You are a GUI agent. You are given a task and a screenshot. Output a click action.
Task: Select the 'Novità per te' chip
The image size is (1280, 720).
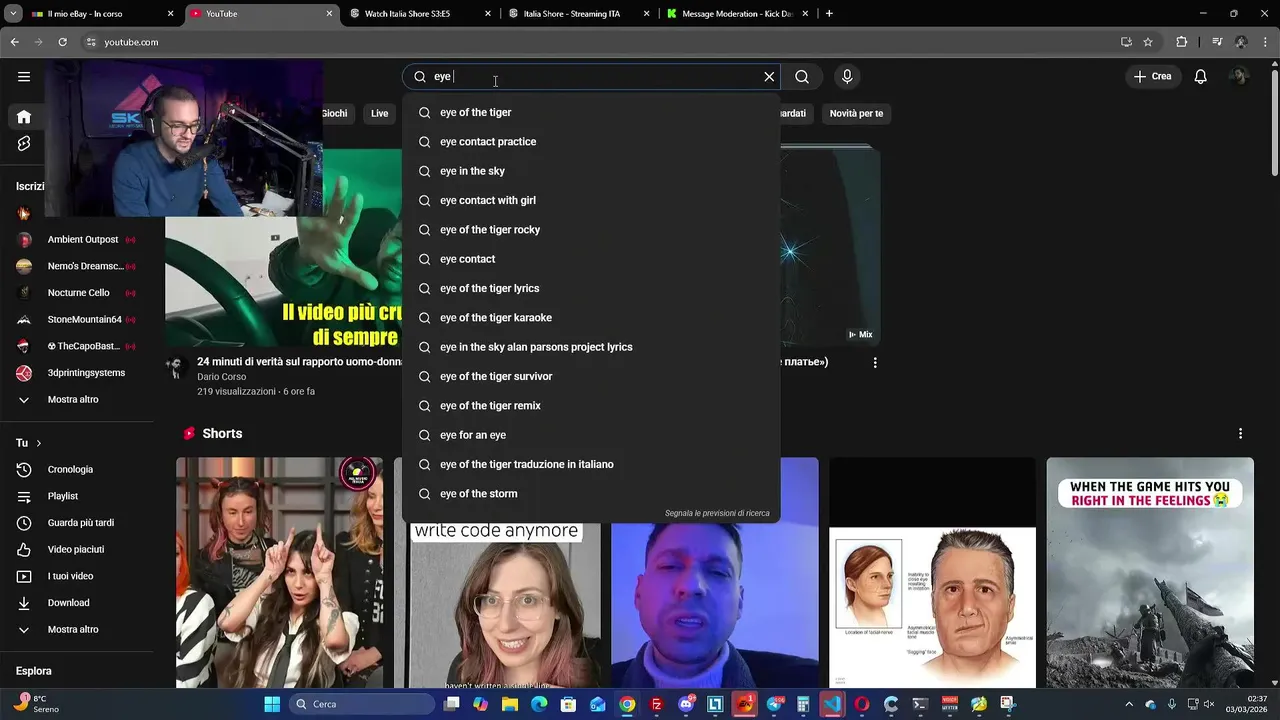pyautogui.click(x=856, y=113)
